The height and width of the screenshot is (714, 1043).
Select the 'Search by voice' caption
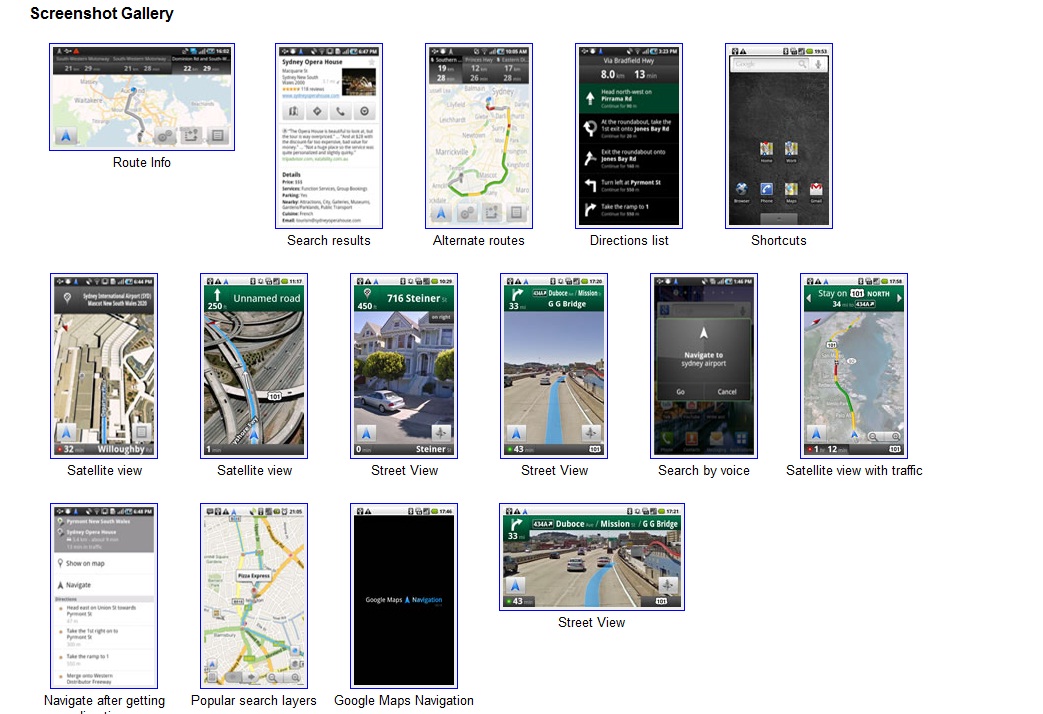tap(704, 470)
